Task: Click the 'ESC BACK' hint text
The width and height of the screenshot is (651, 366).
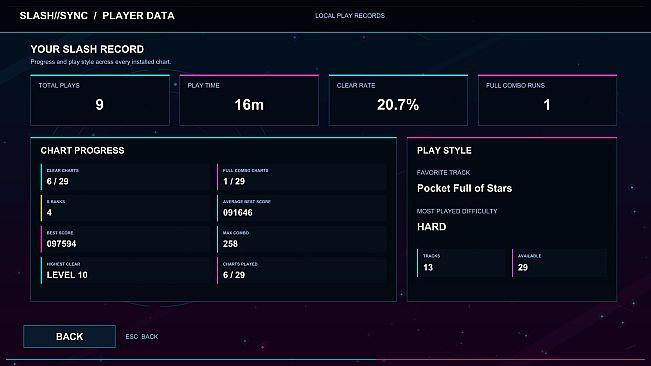Action: click(142, 337)
